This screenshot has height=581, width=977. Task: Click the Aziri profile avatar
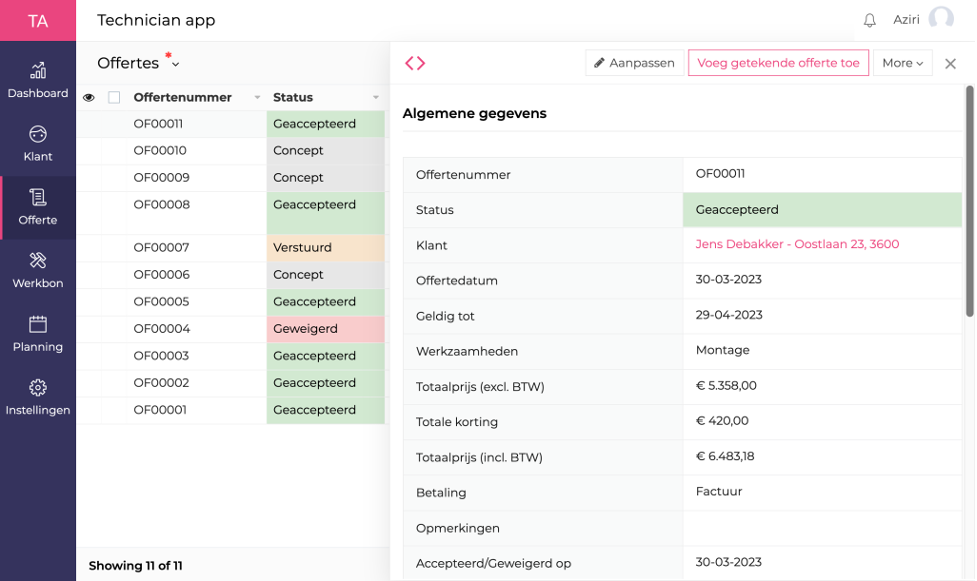[940, 19]
